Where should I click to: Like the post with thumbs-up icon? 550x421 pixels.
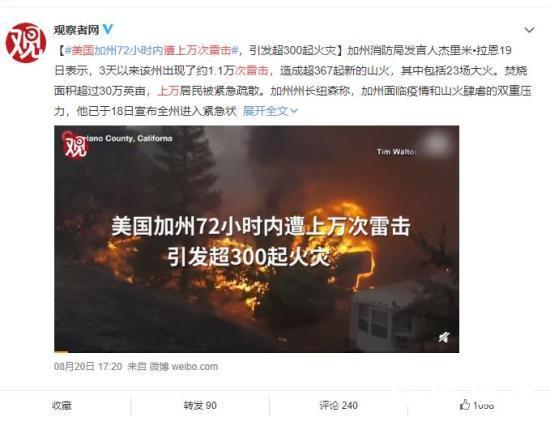click(x=465, y=405)
